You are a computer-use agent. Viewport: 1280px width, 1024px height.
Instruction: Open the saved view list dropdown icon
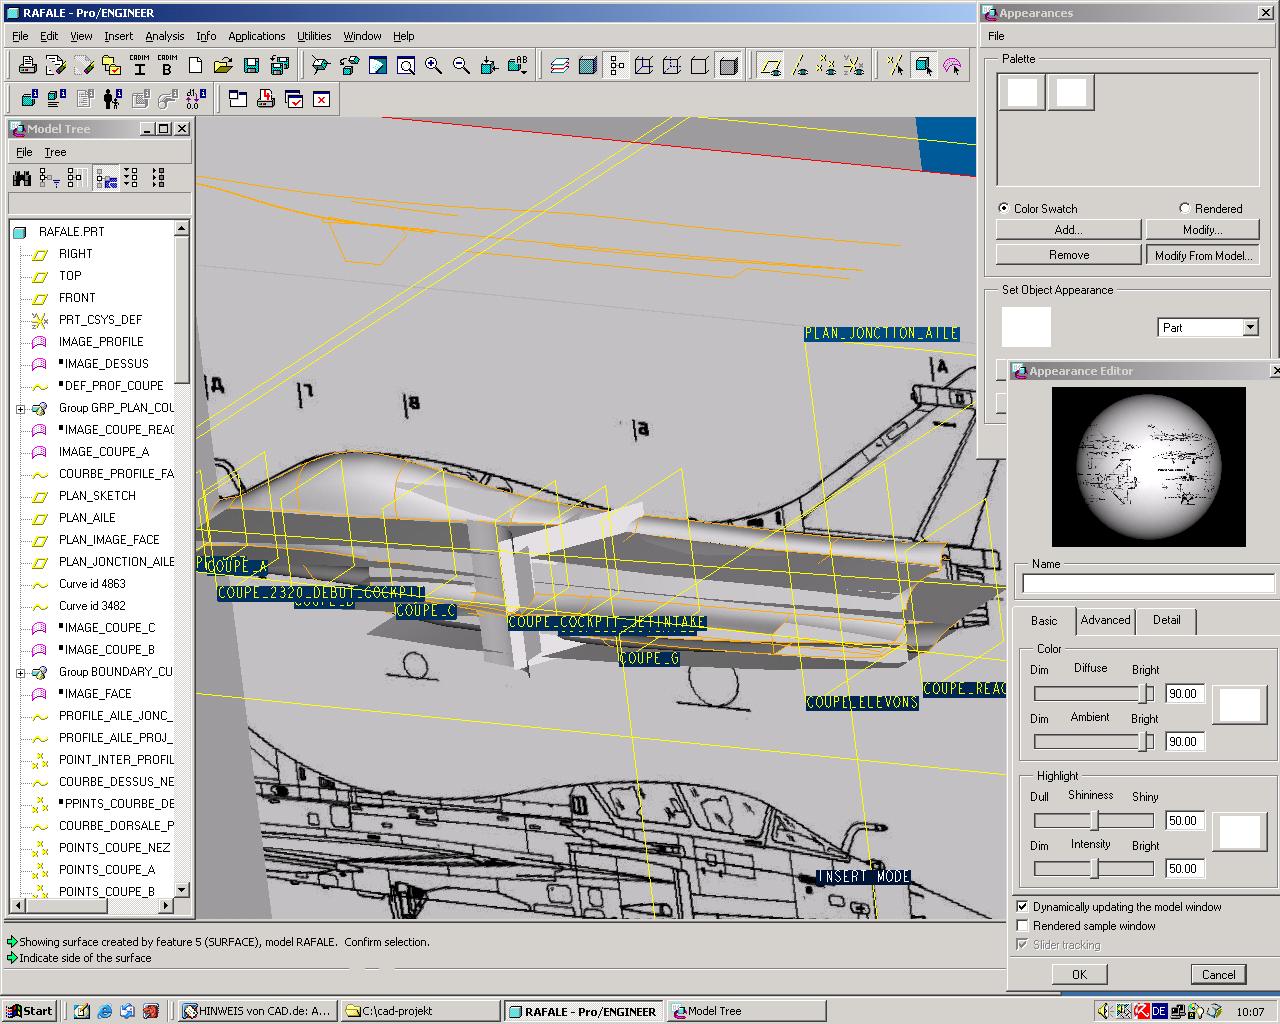pyautogui.click(x=517, y=66)
